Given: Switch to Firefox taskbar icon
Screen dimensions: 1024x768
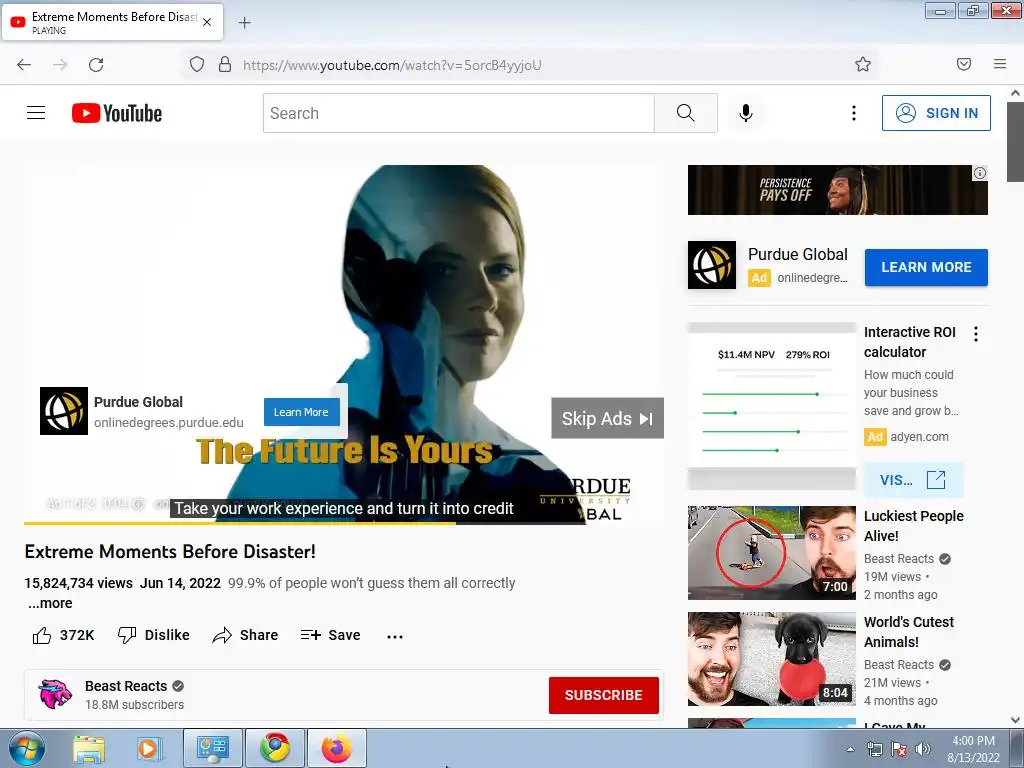Looking at the screenshot, I should point(337,748).
